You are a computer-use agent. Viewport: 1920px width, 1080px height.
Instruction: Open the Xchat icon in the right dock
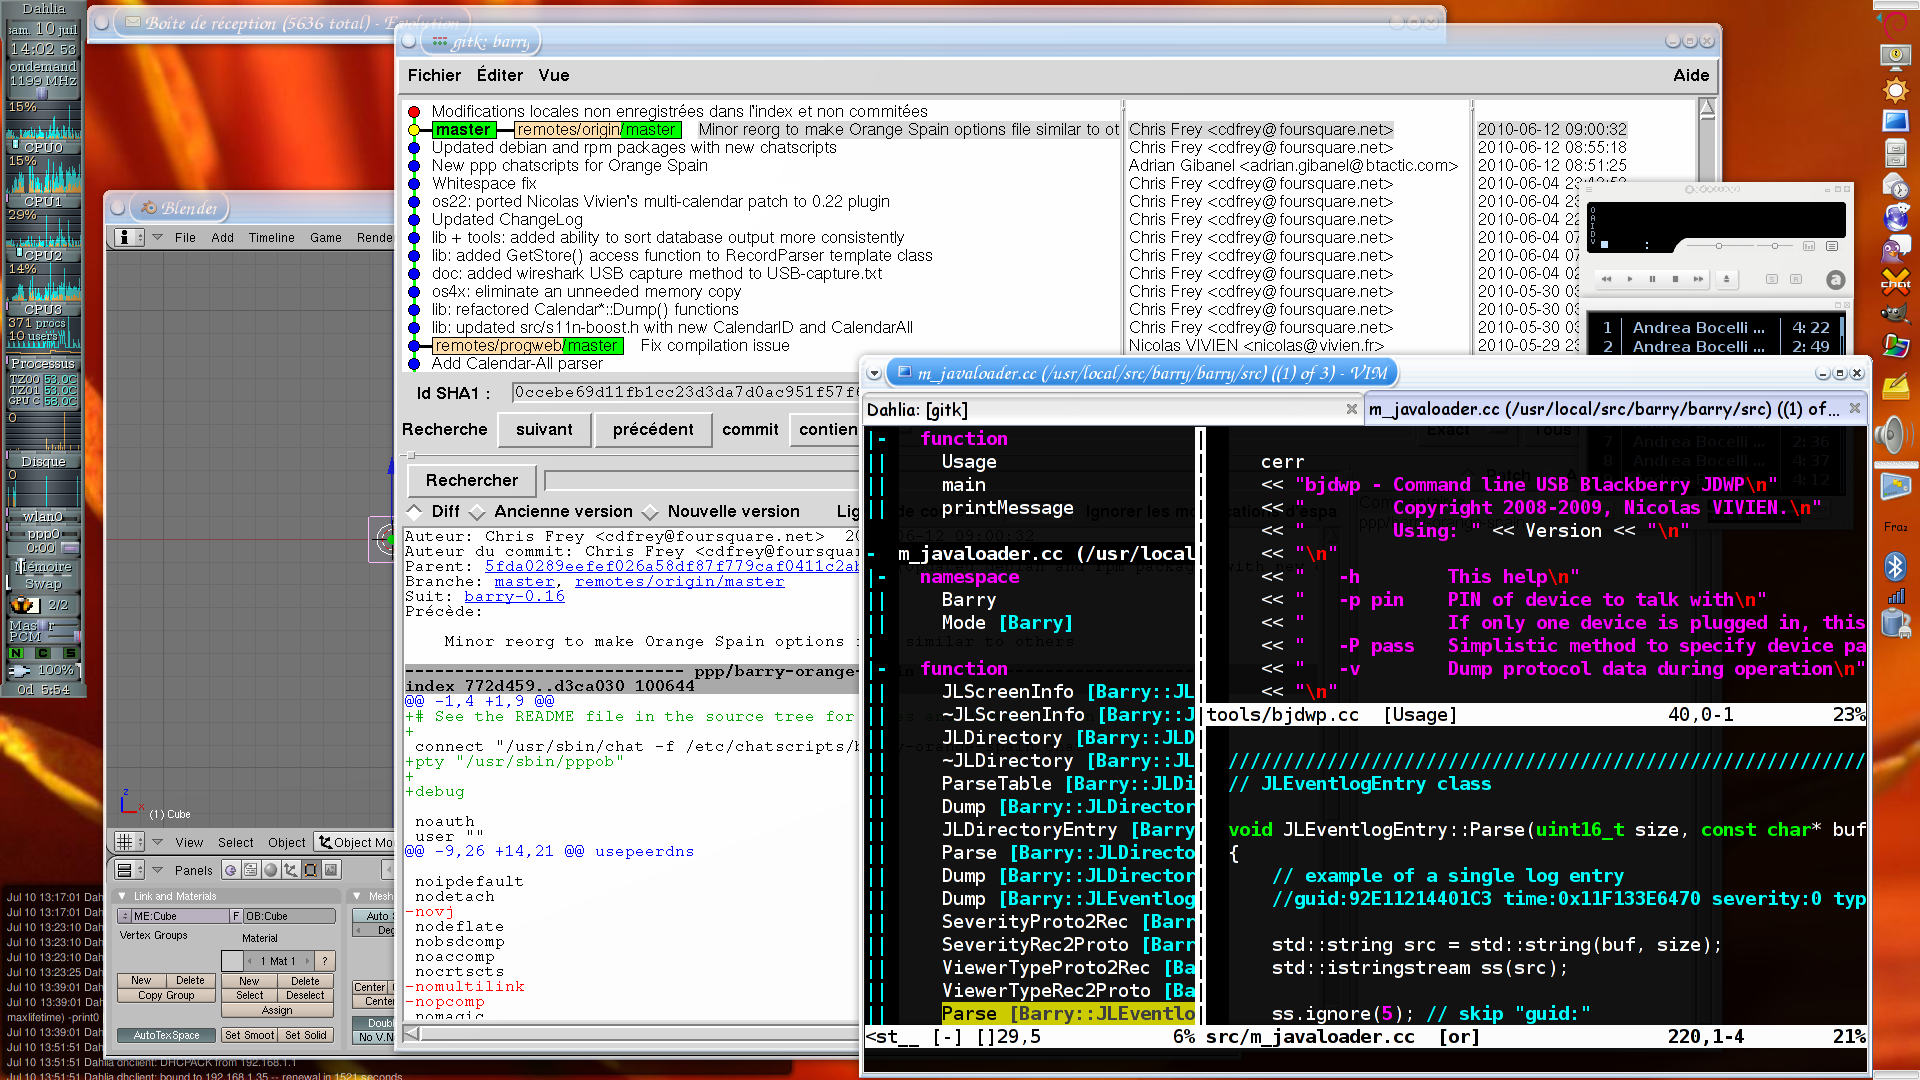pos(1895,281)
